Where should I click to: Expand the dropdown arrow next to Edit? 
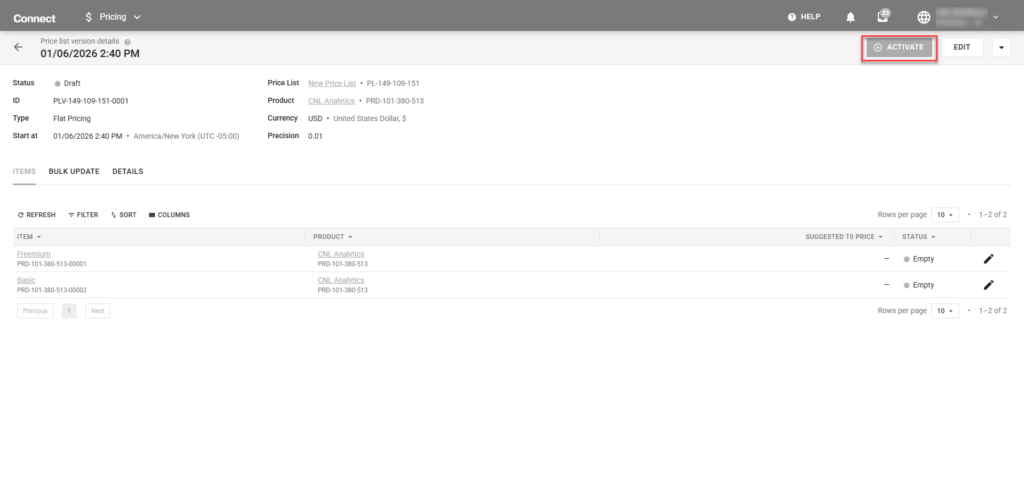(x=1001, y=47)
